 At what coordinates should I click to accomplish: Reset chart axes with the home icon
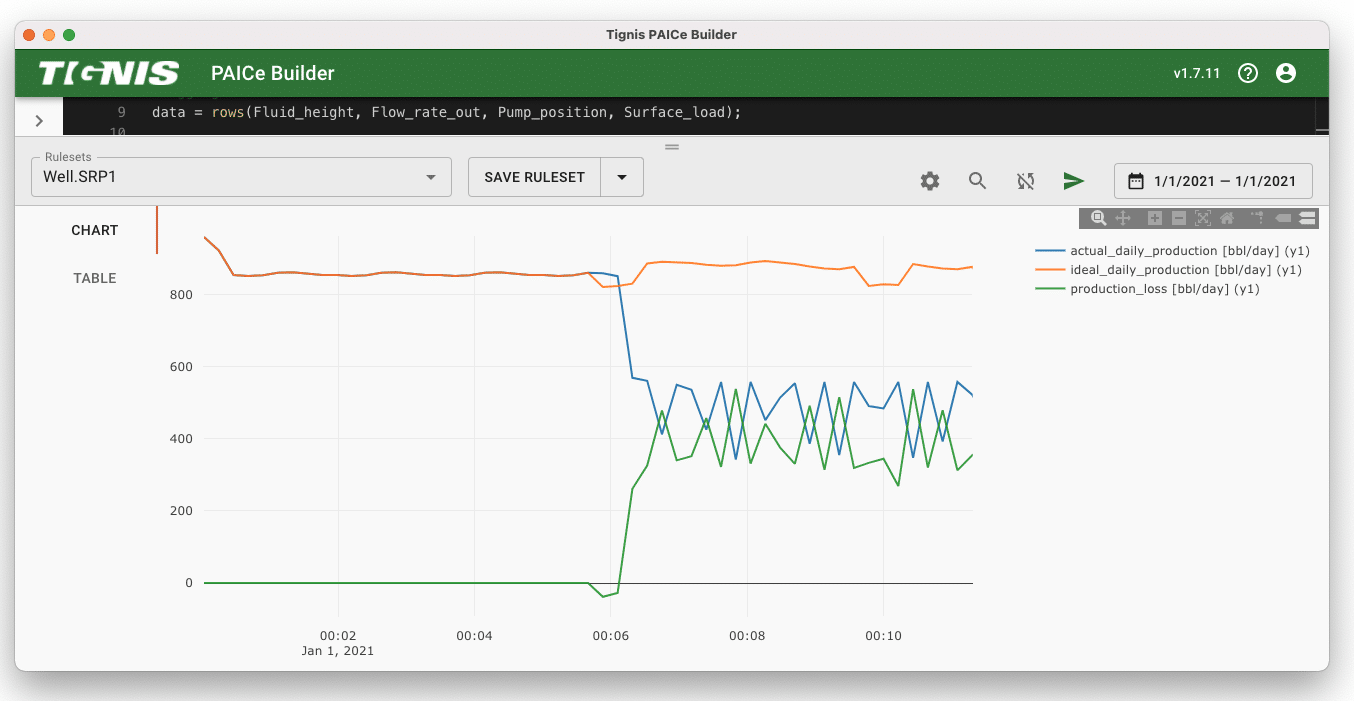pyautogui.click(x=1227, y=218)
